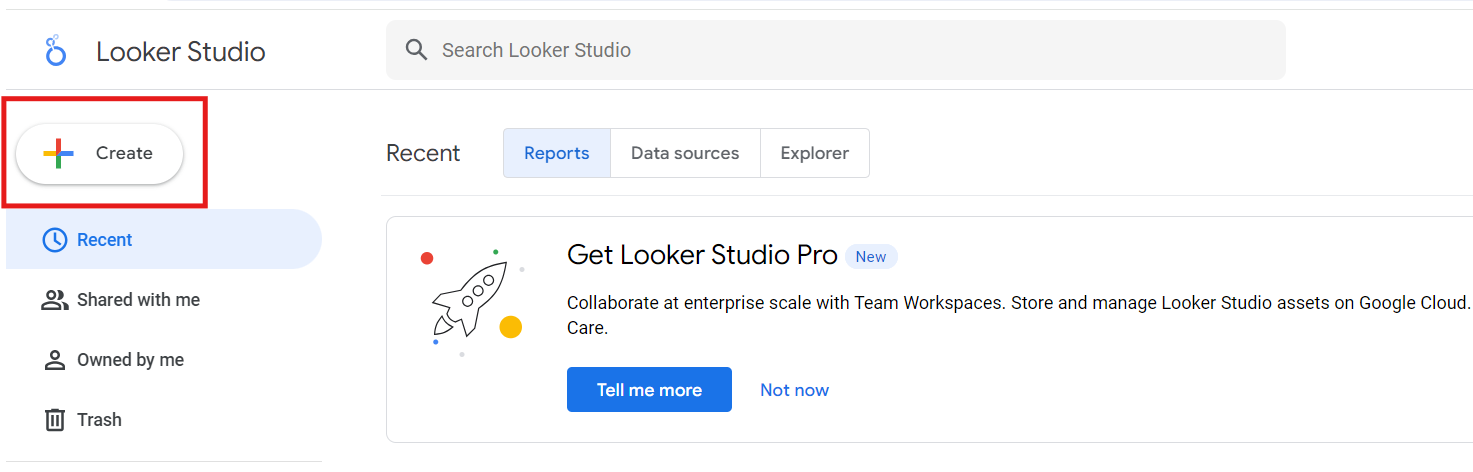Select Recent in the sidebar

(x=164, y=240)
